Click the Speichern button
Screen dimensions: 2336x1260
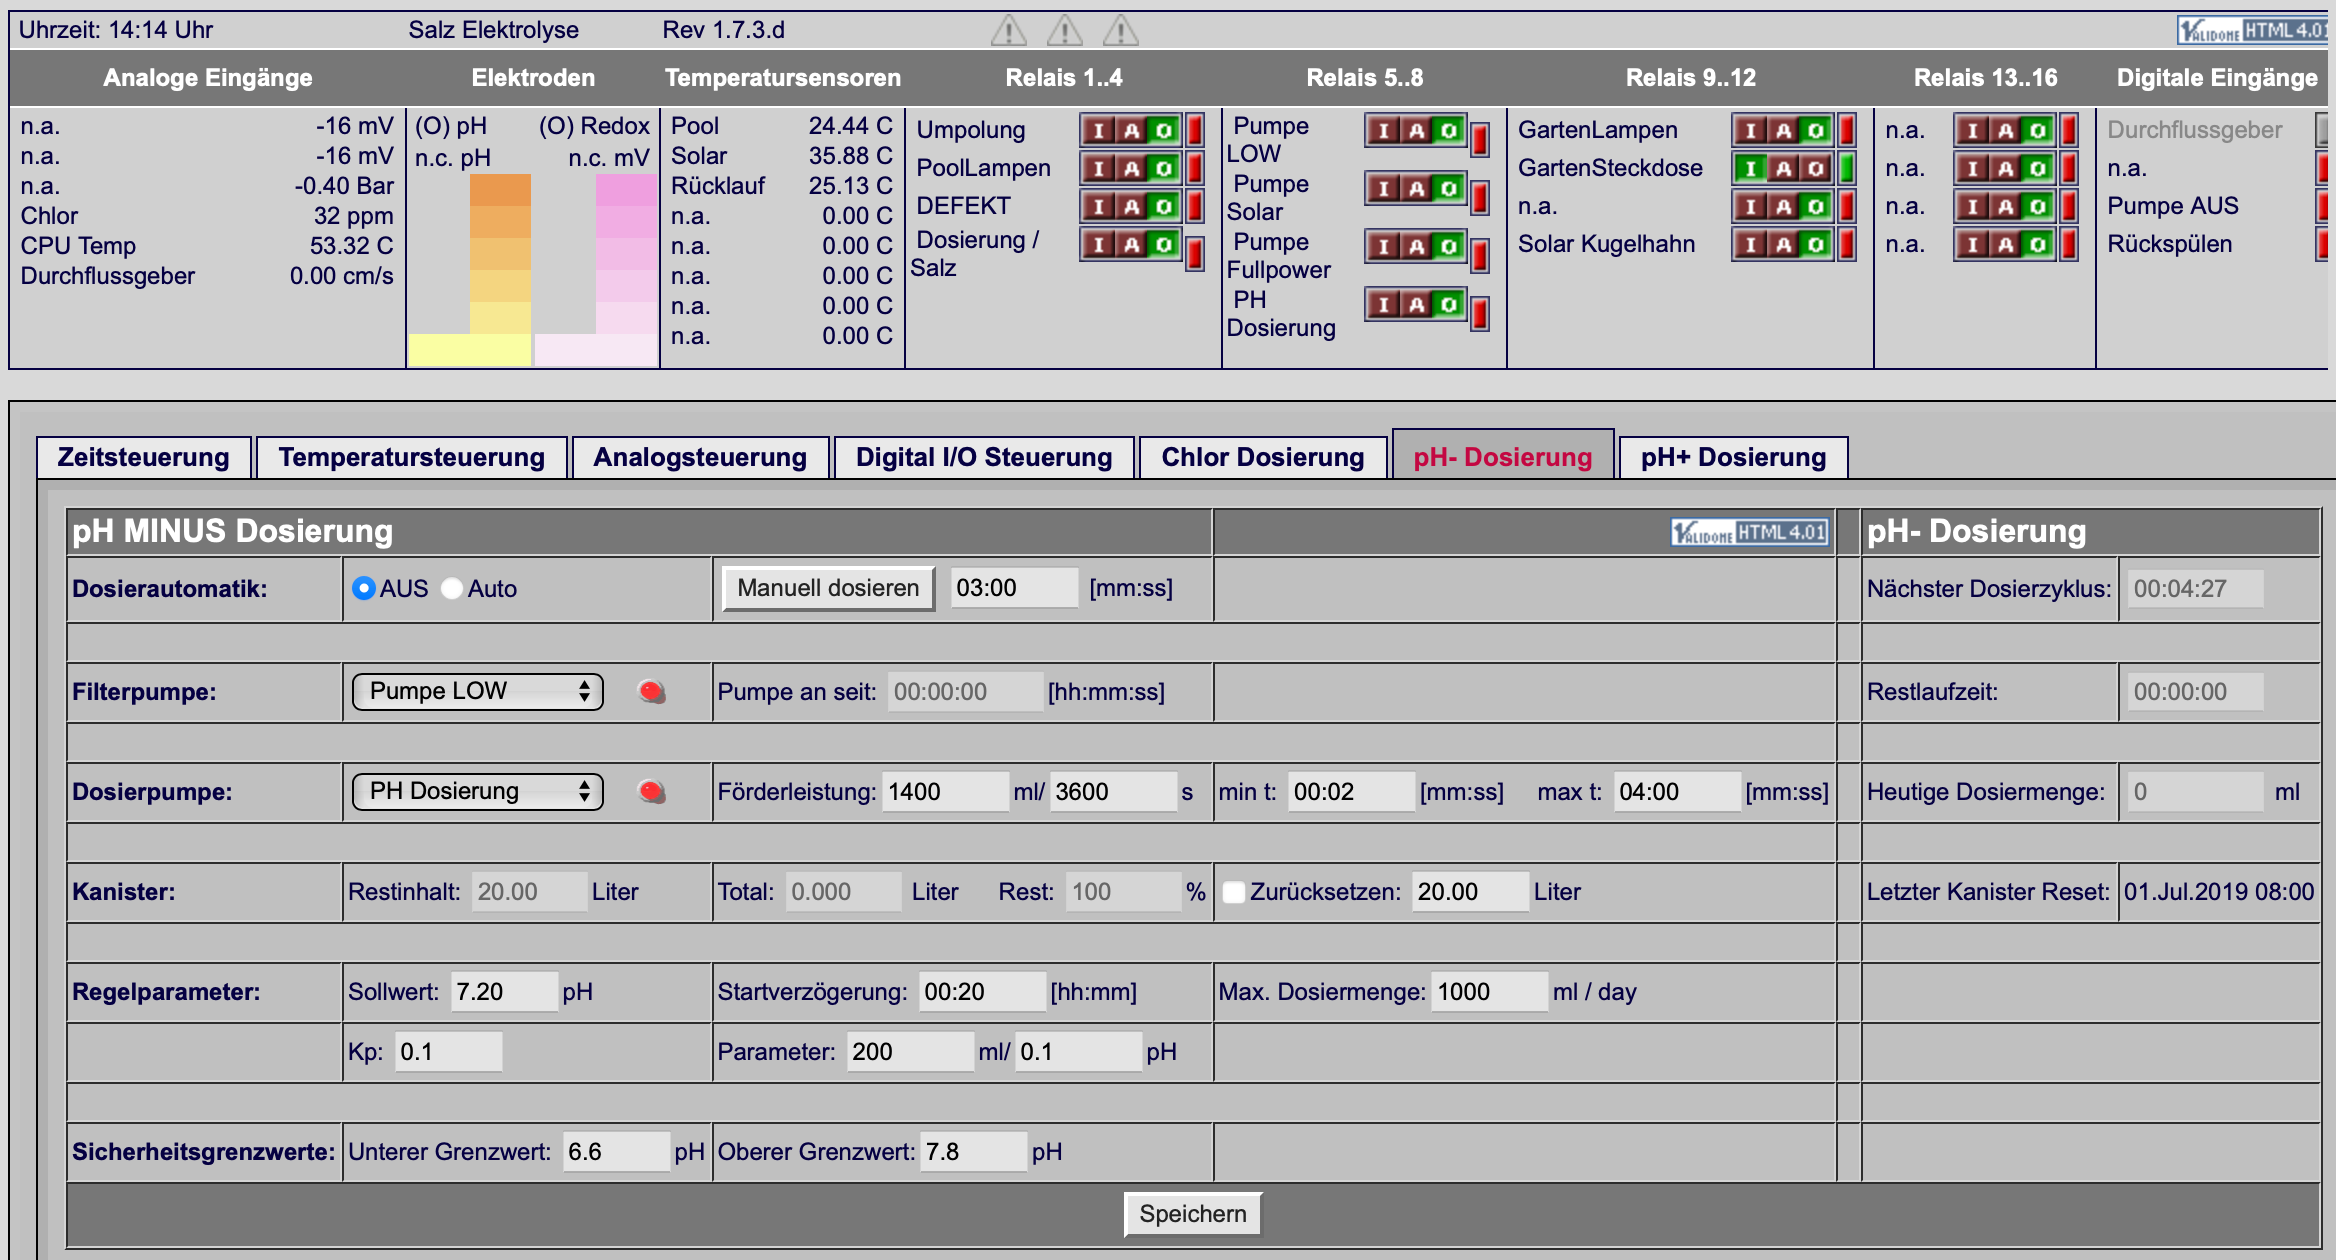[x=1192, y=1214]
